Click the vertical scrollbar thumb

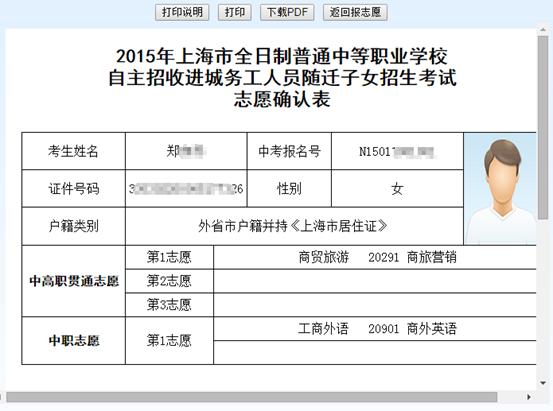click(x=543, y=128)
